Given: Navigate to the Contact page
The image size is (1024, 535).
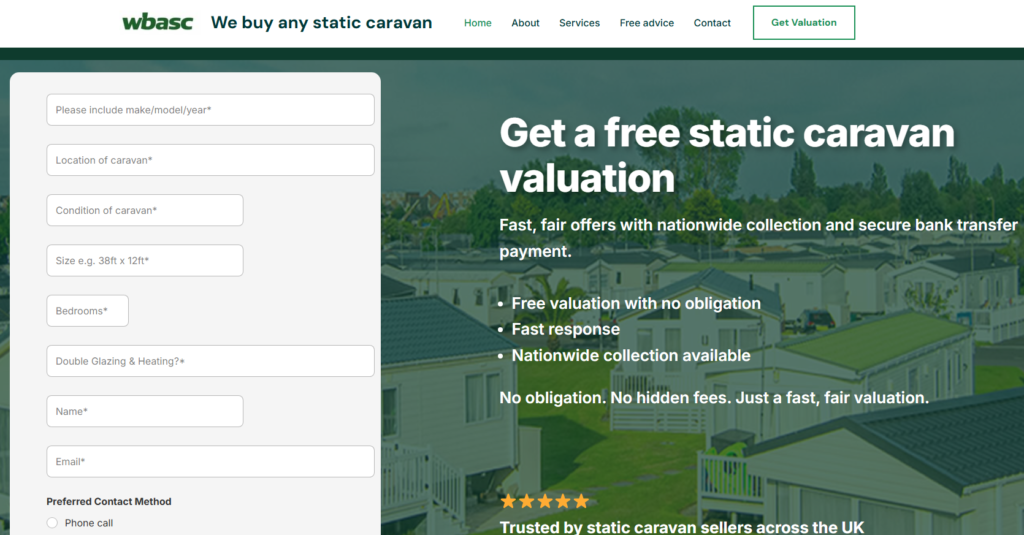Looking at the screenshot, I should 712,23.
